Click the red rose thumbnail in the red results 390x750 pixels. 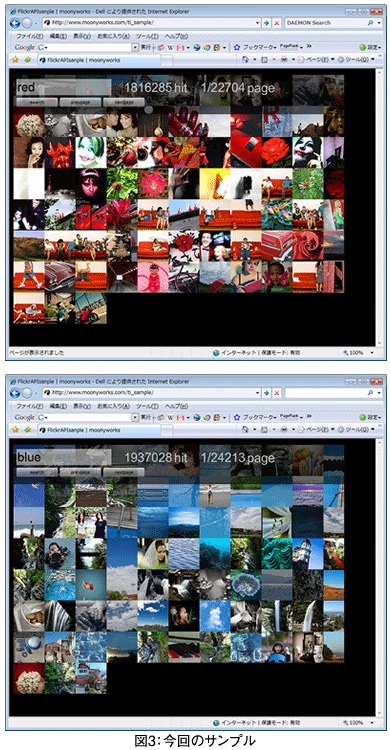coord(277,152)
